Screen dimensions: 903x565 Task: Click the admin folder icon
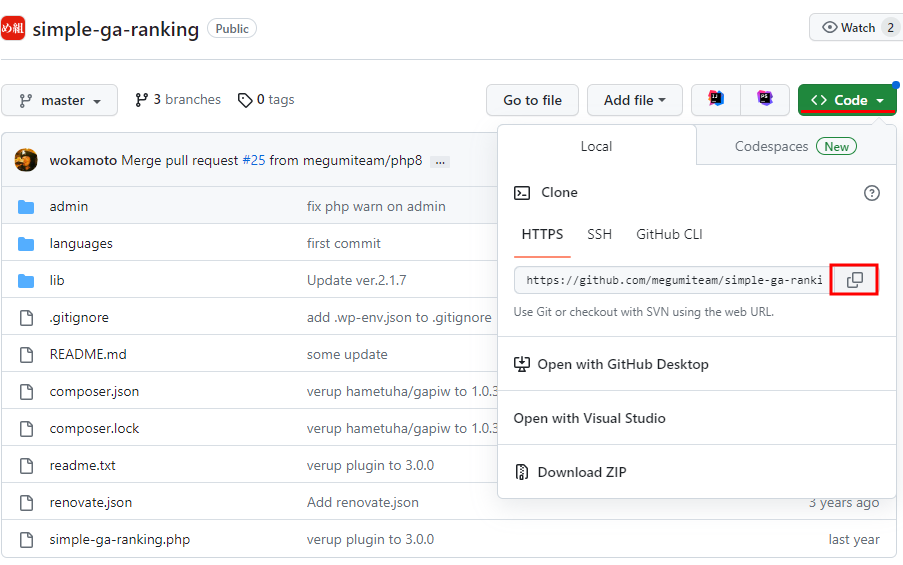(x=26, y=207)
